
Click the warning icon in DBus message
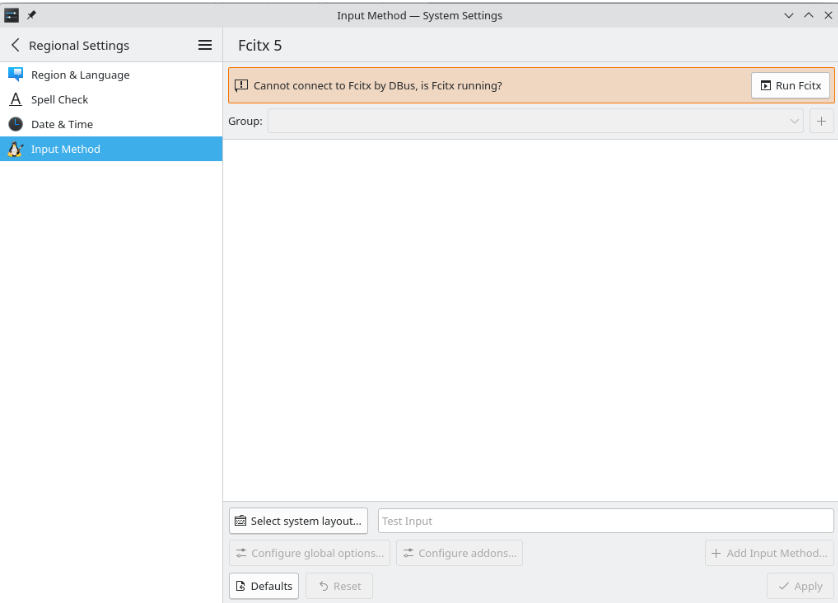[x=242, y=86]
